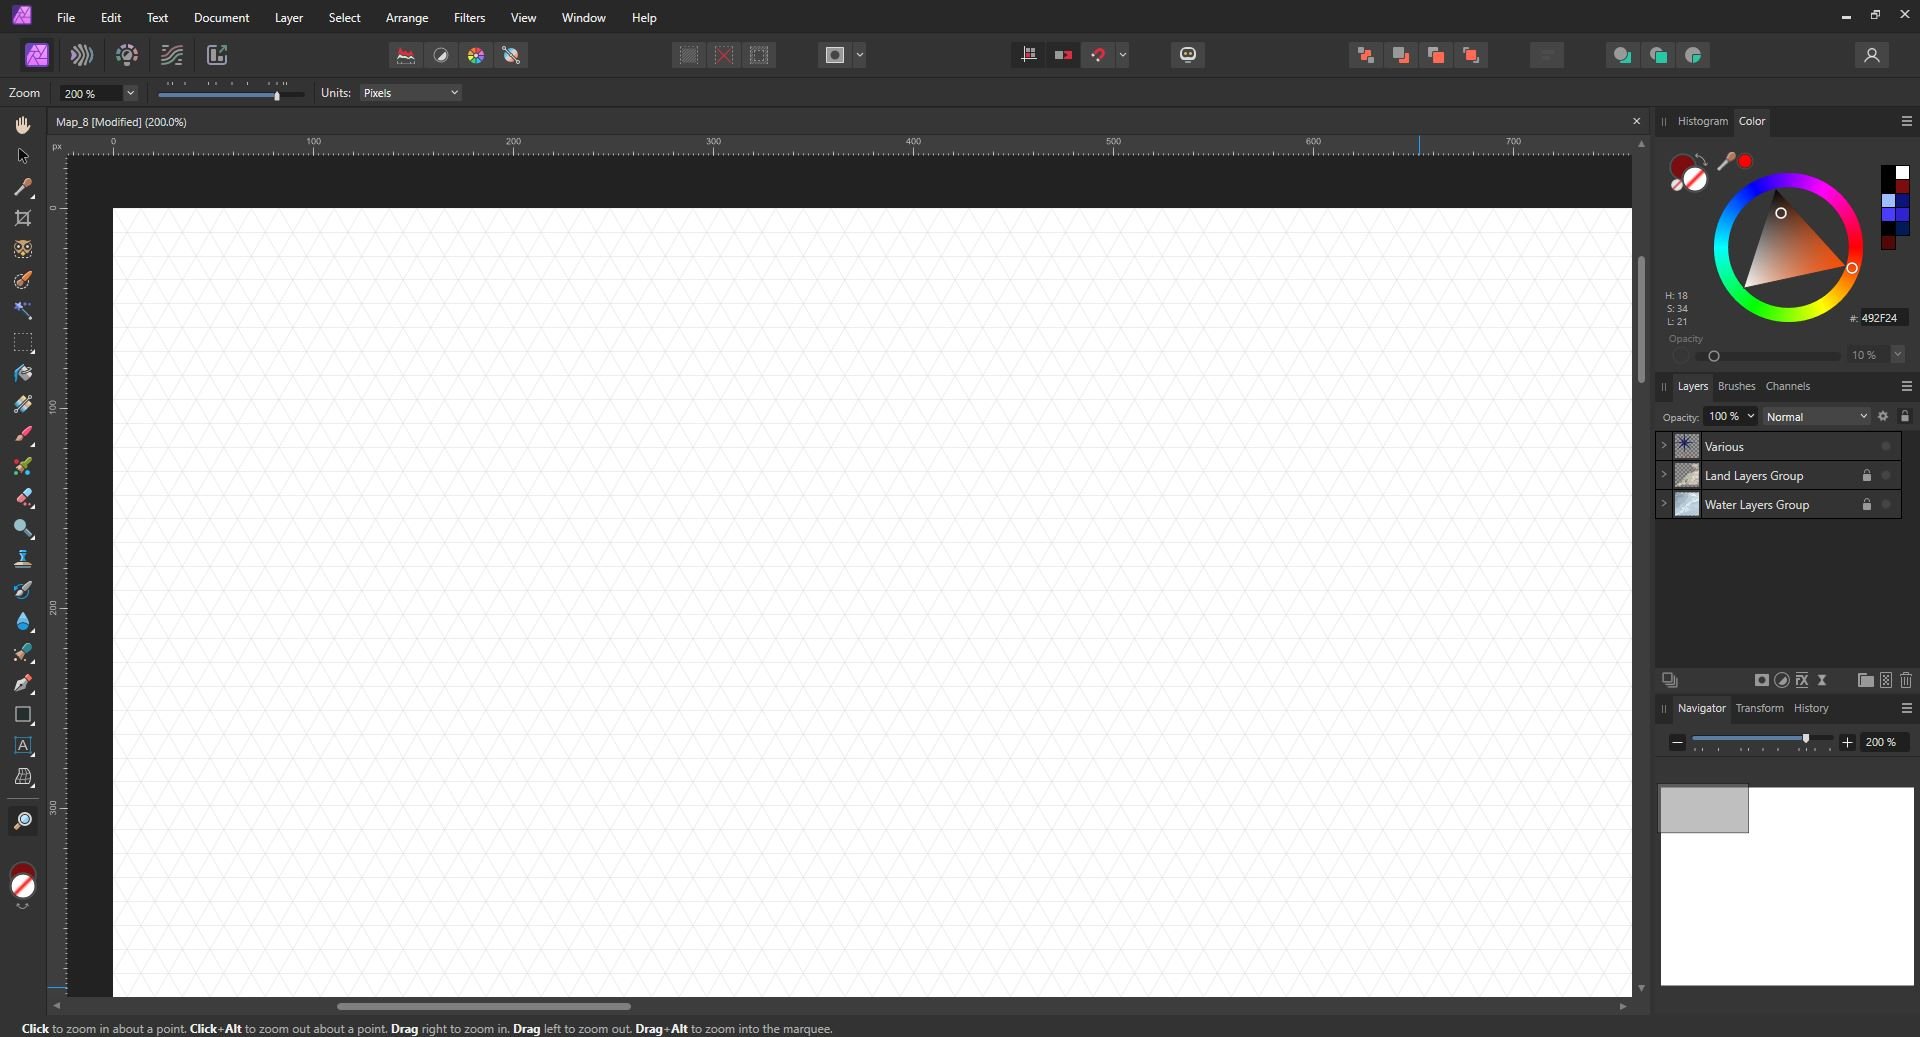
Task: Activate the Crop tool
Action: (x=23, y=218)
